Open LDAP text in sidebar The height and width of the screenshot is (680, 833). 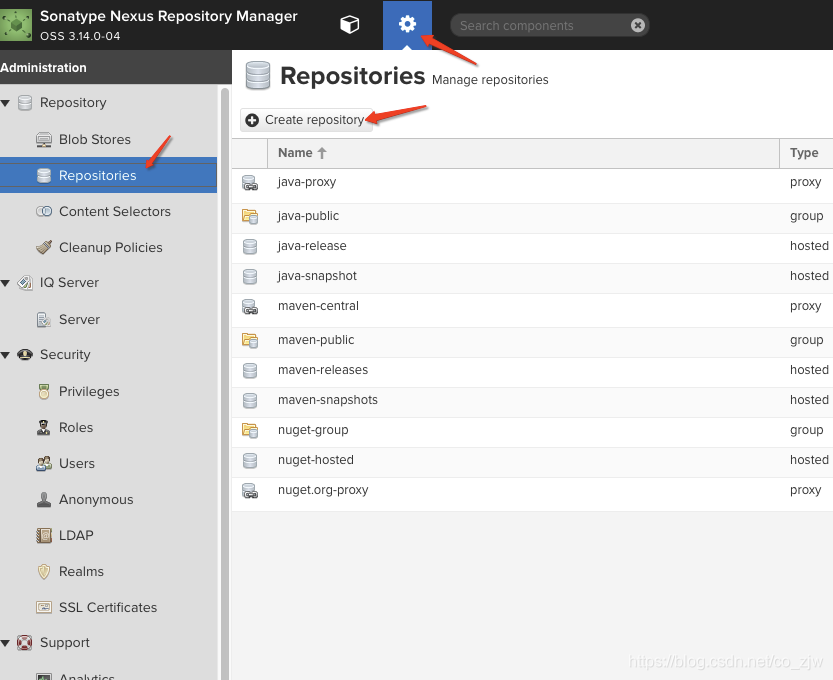[76, 536]
